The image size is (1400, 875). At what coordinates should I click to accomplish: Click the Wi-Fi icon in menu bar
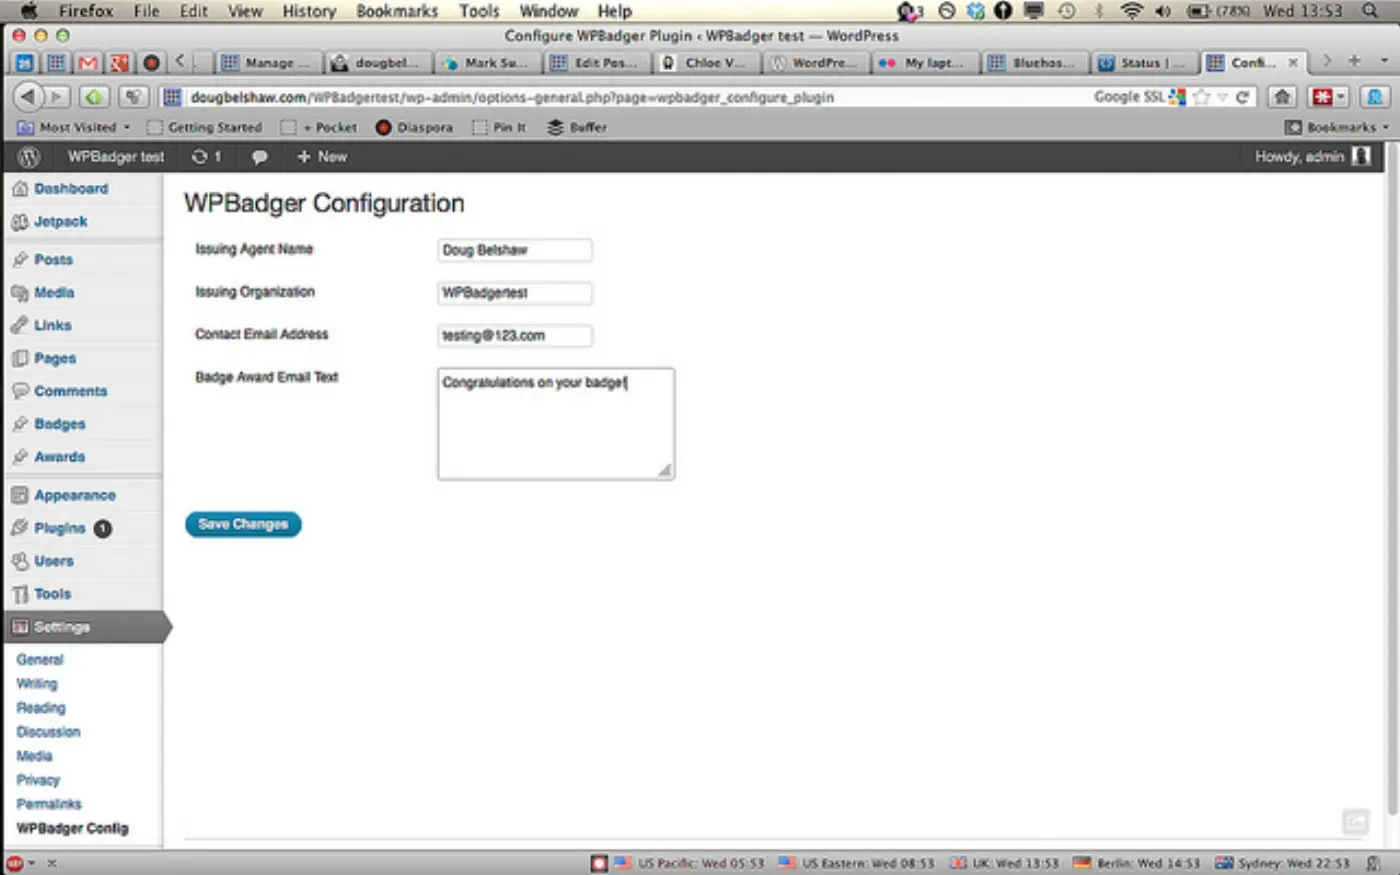pos(1131,11)
